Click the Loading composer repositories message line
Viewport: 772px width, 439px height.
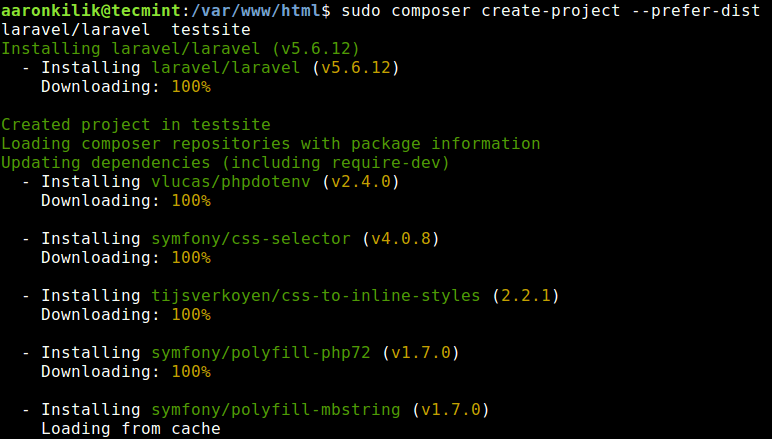[x=270, y=144]
